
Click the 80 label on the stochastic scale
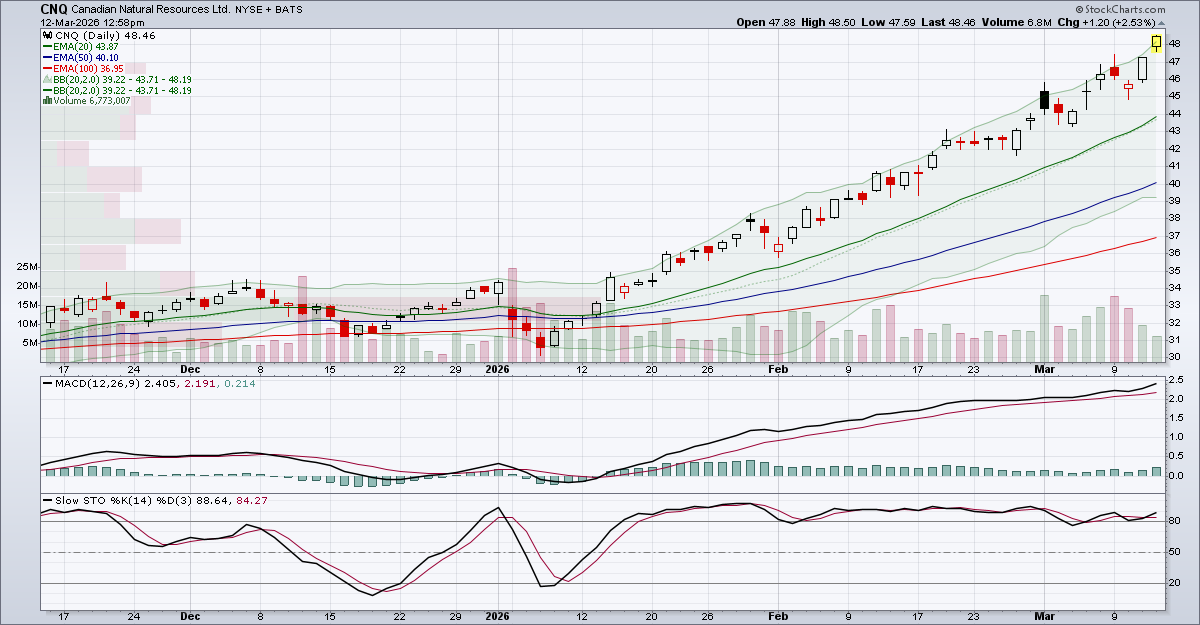[1173, 521]
